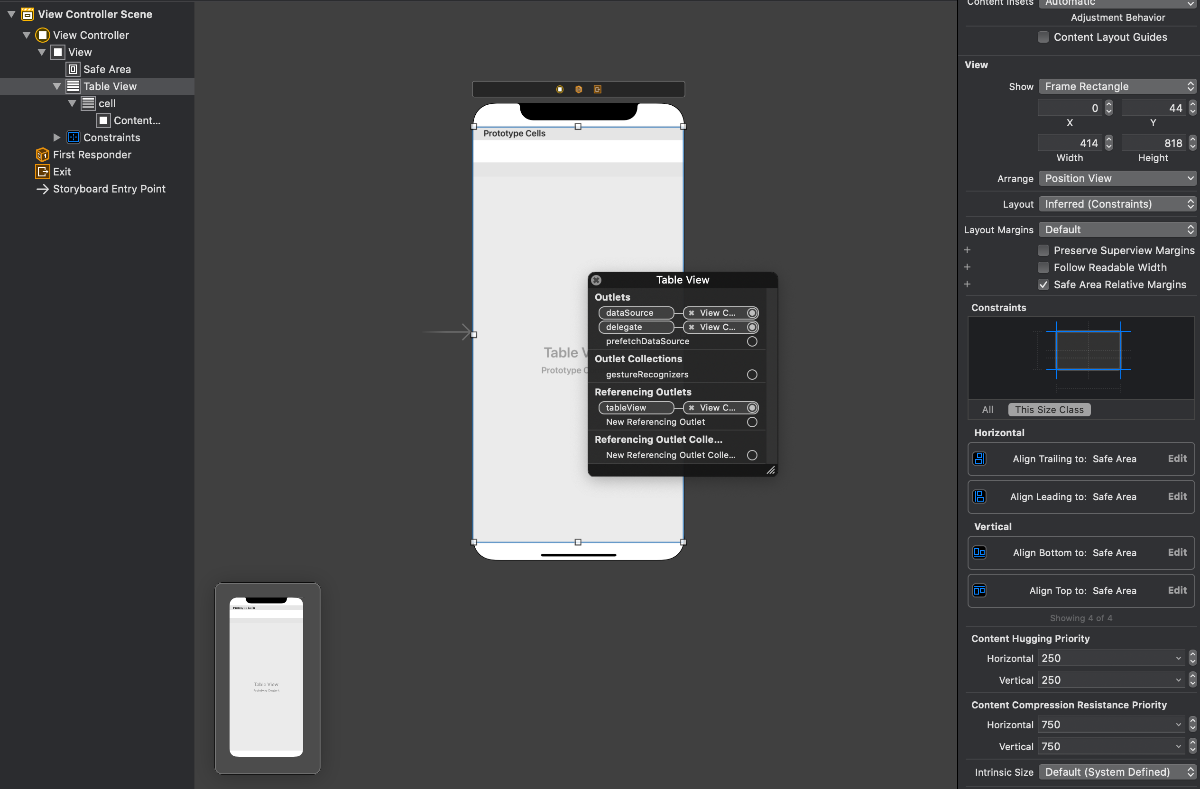Step the Vertical compression resistance 750 value
This screenshot has width=1200, height=789.
pyautogui.click(x=1192, y=746)
